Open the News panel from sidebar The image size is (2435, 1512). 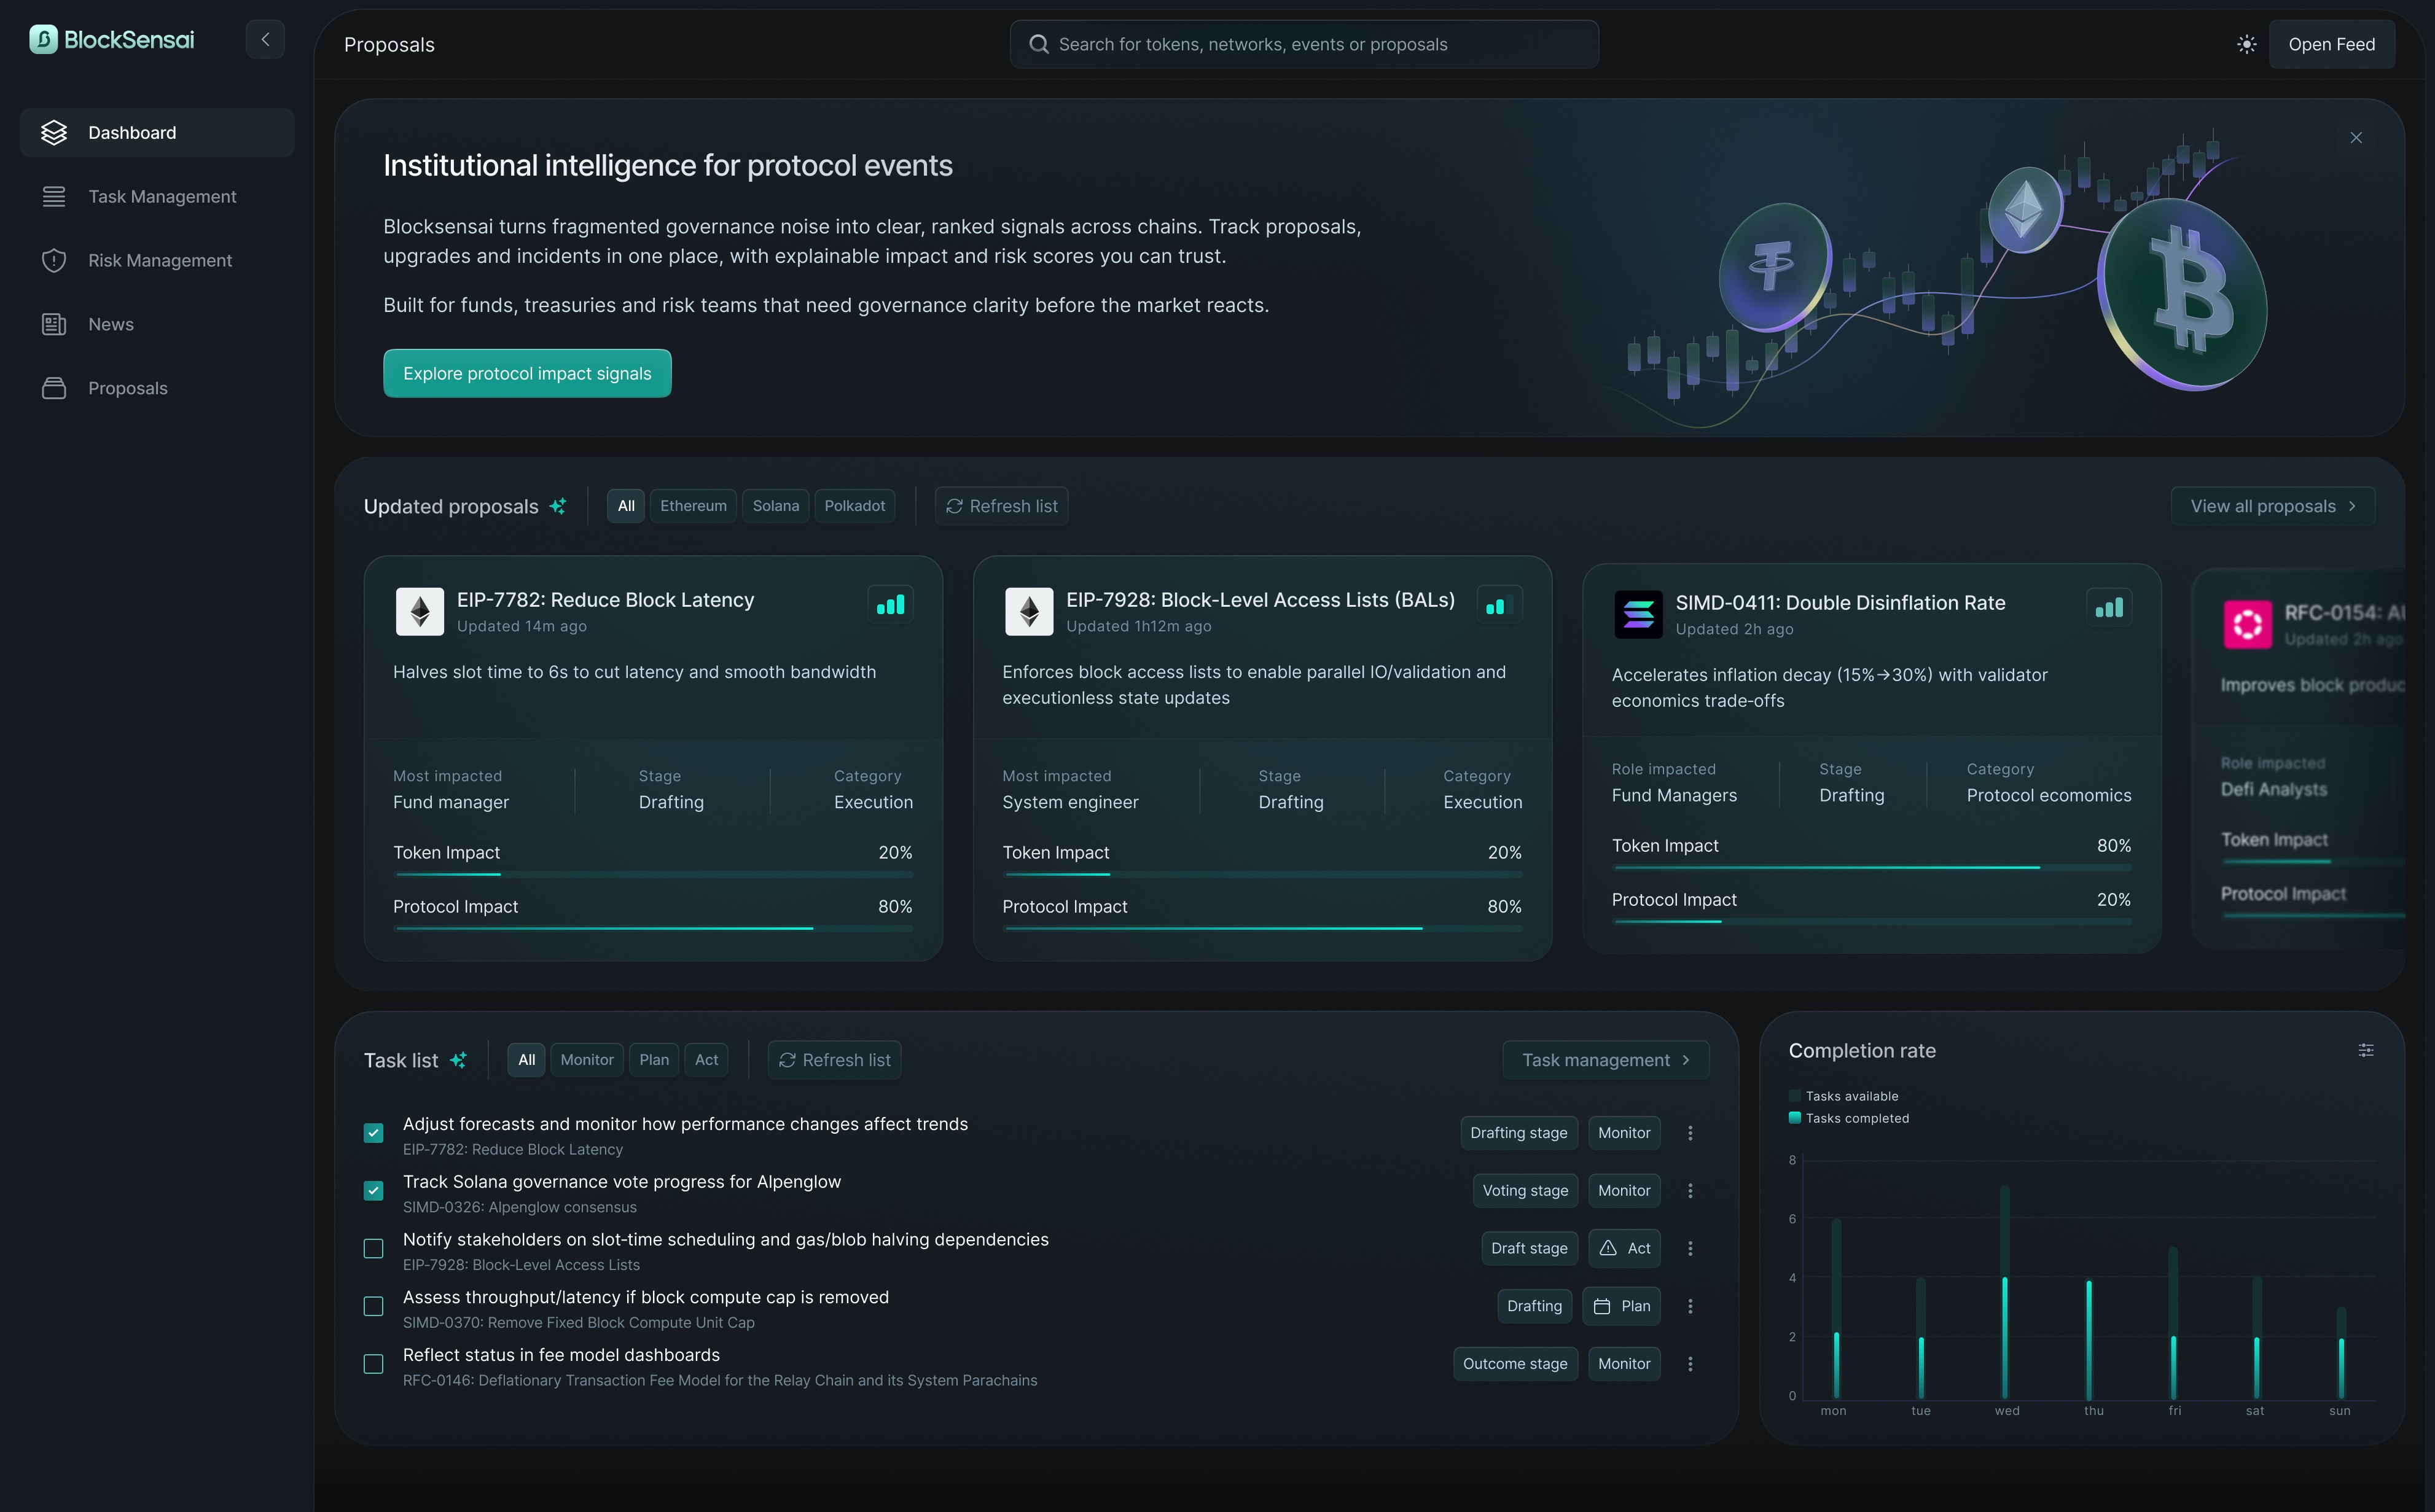tap(110, 324)
